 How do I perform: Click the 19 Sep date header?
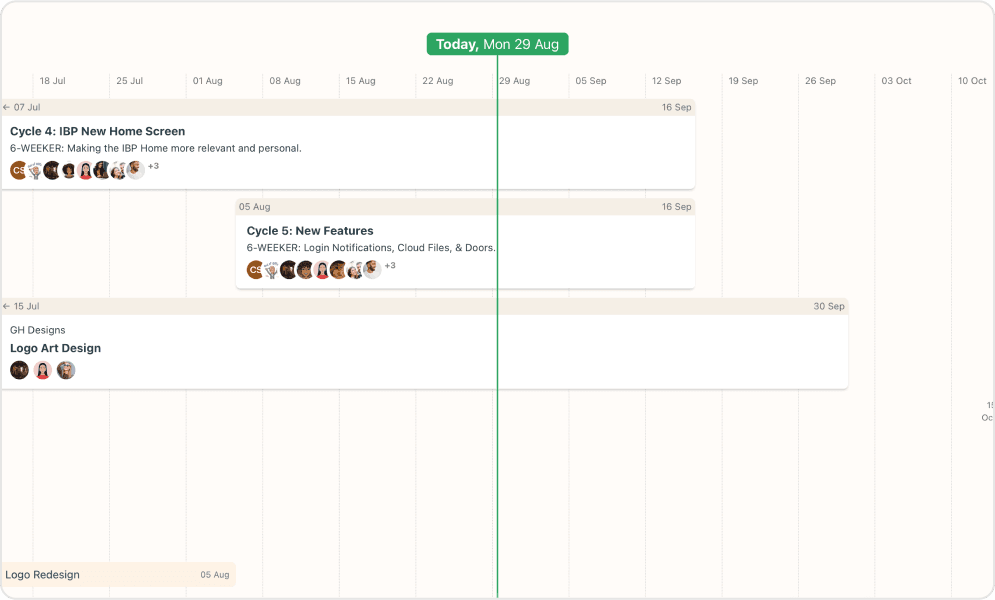pos(743,81)
